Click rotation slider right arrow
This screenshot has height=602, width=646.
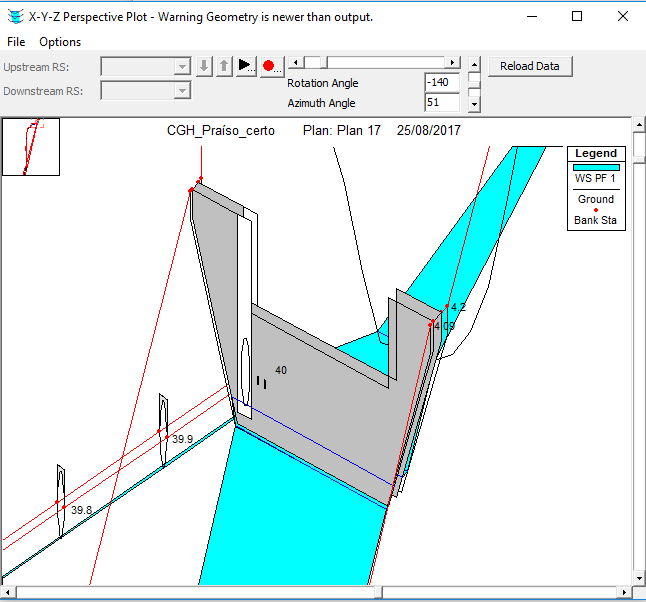pyautogui.click(x=453, y=62)
